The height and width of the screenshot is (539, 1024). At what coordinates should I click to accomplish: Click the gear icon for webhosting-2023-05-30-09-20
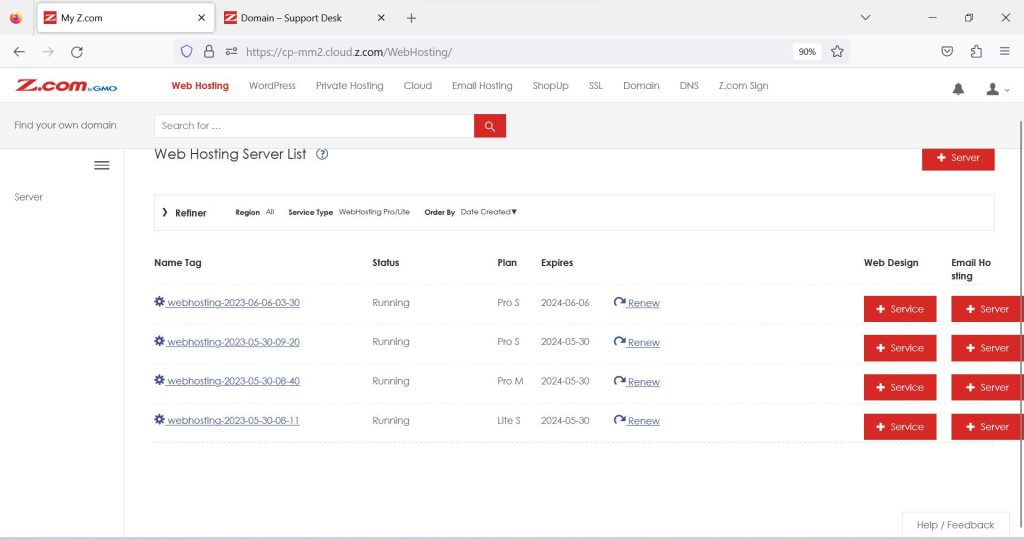[159, 341]
